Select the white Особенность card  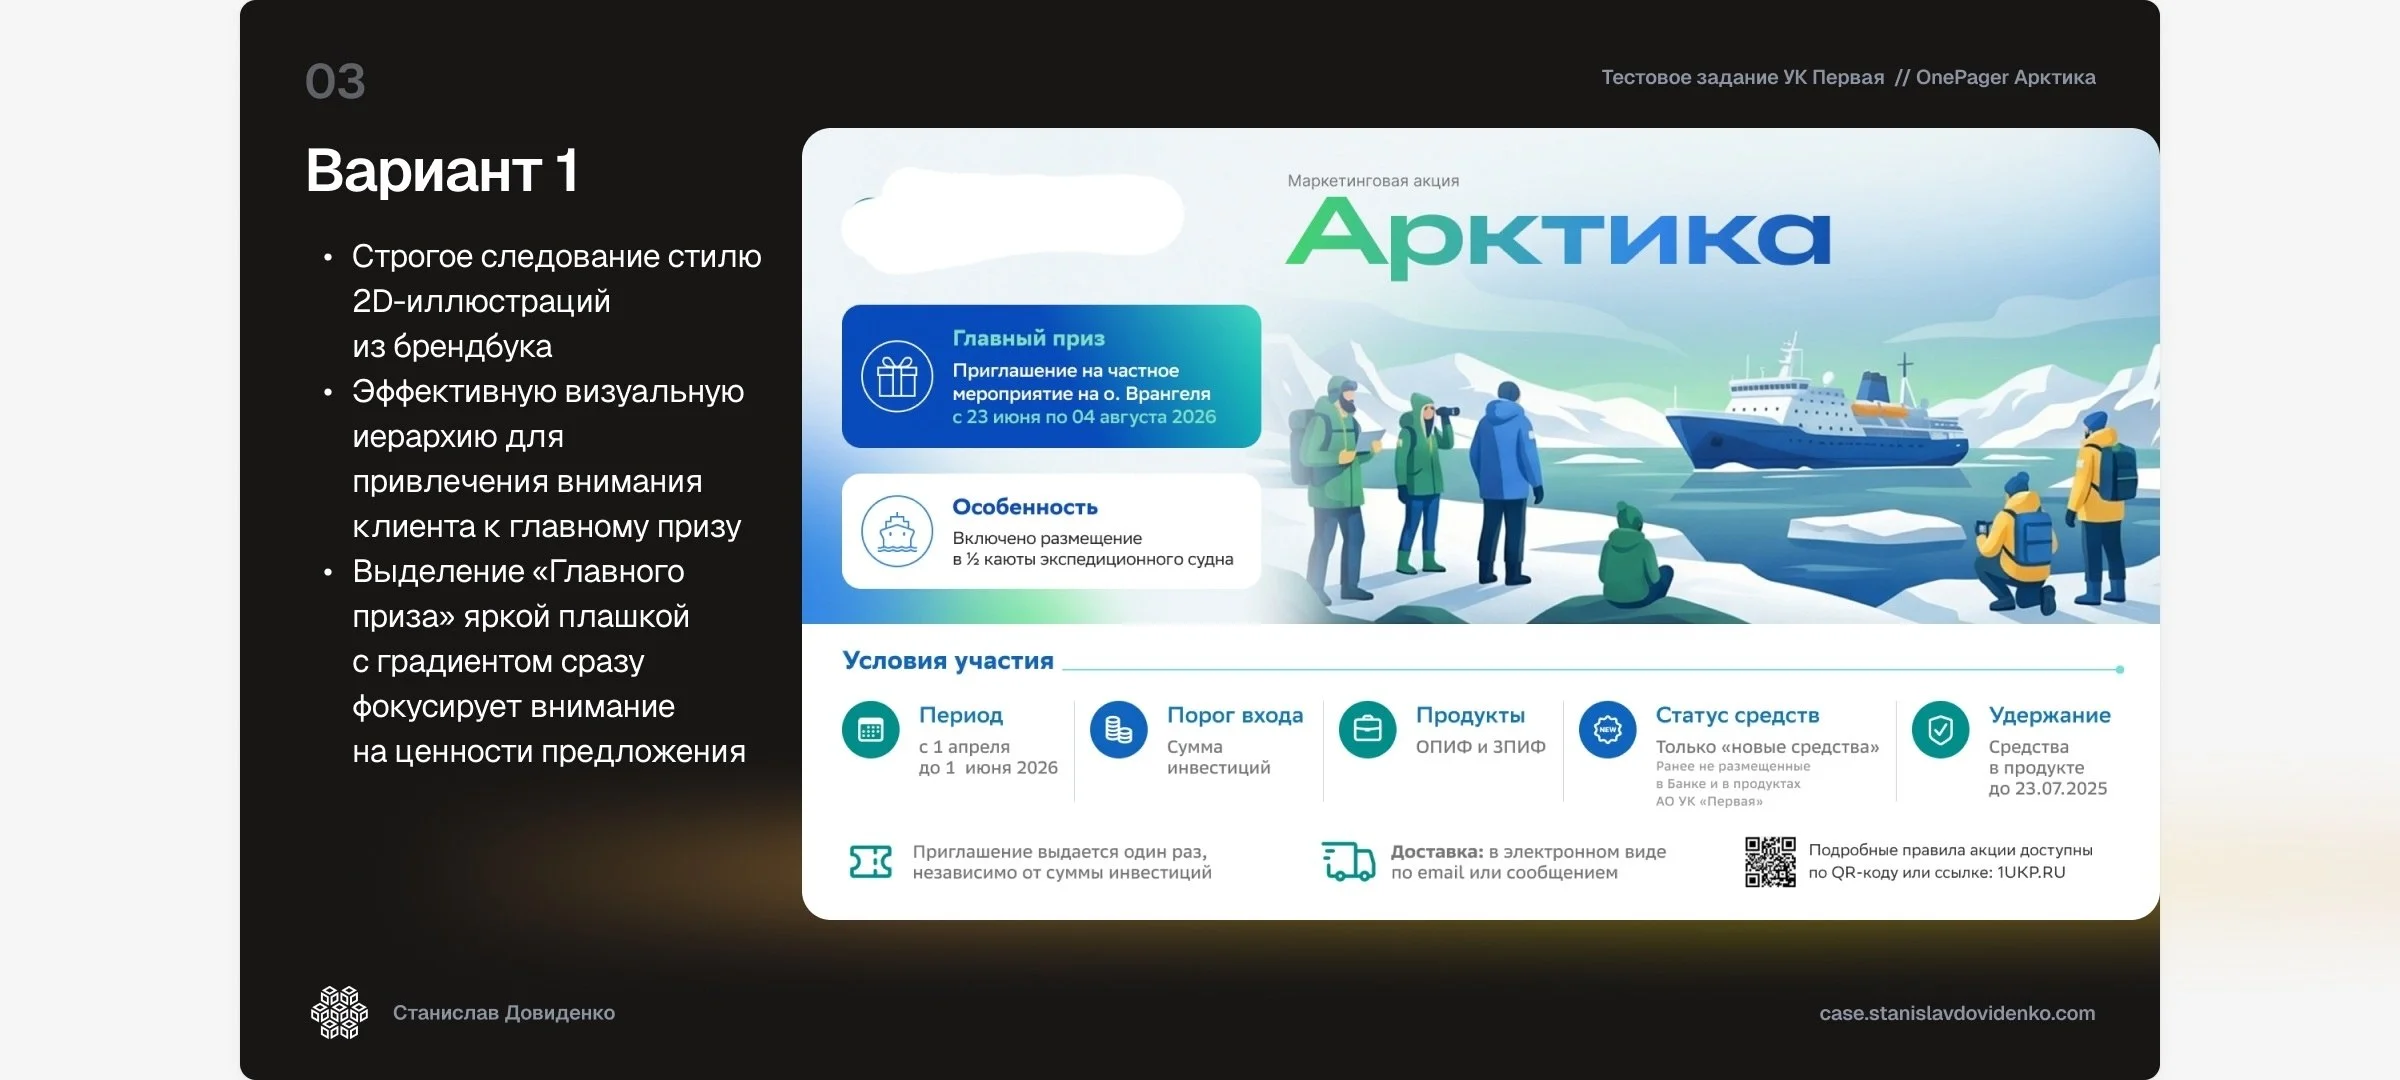(x=1051, y=531)
